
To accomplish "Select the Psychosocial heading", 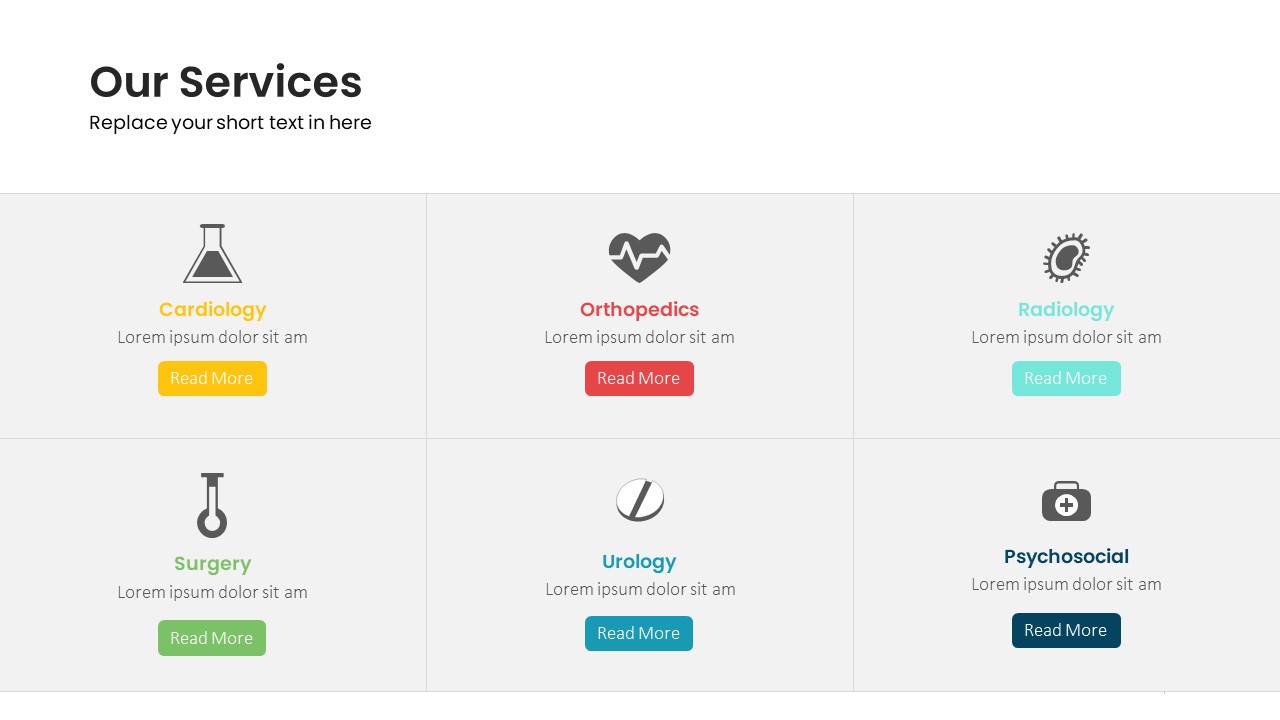I will [x=1066, y=557].
